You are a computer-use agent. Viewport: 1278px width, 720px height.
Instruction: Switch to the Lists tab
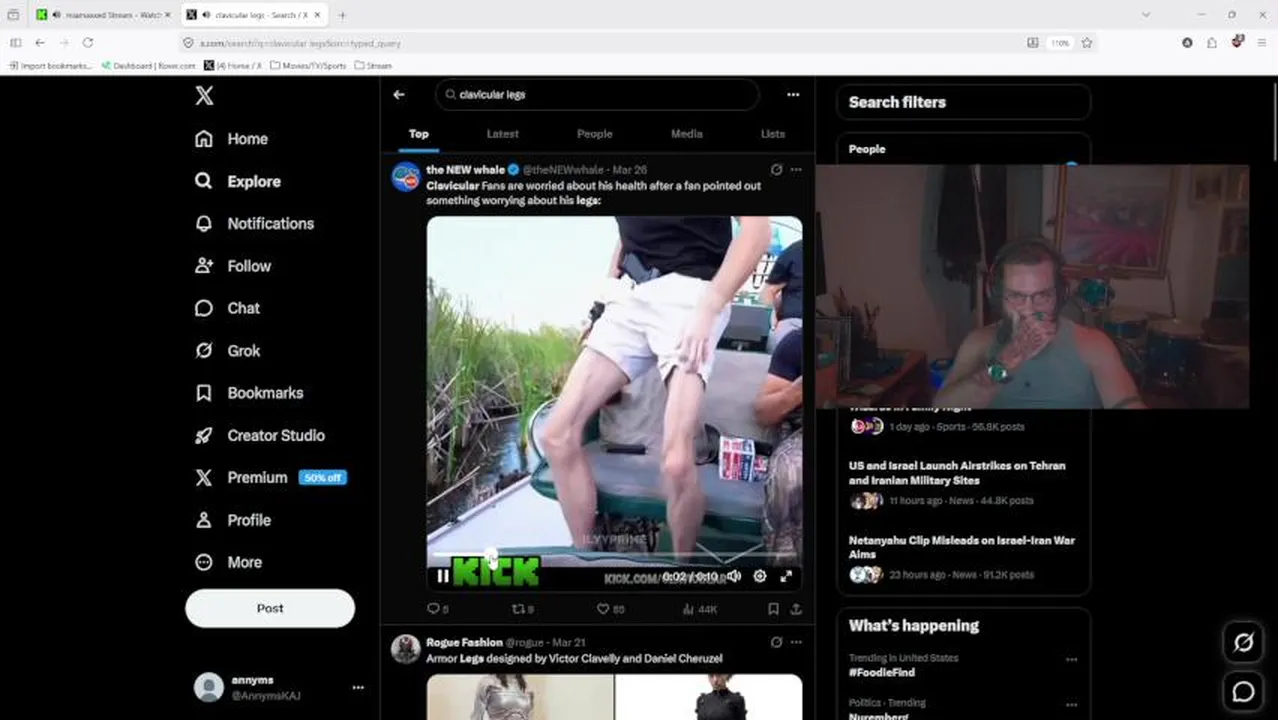pos(773,134)
